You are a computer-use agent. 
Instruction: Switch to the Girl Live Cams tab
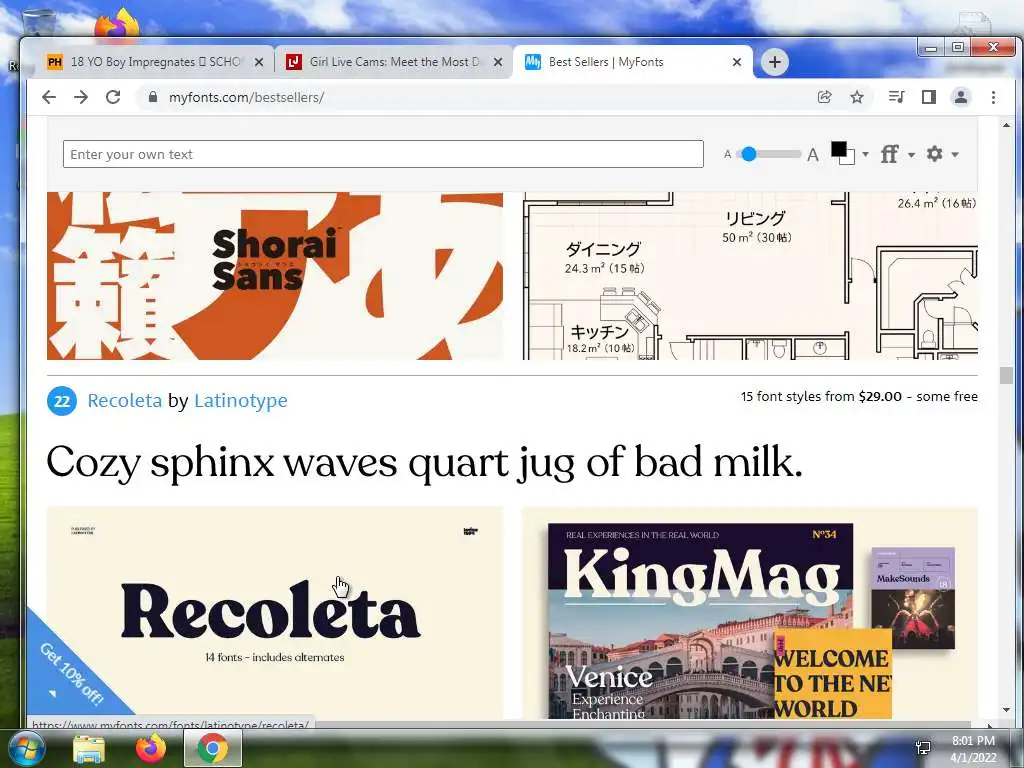(394, 62)
